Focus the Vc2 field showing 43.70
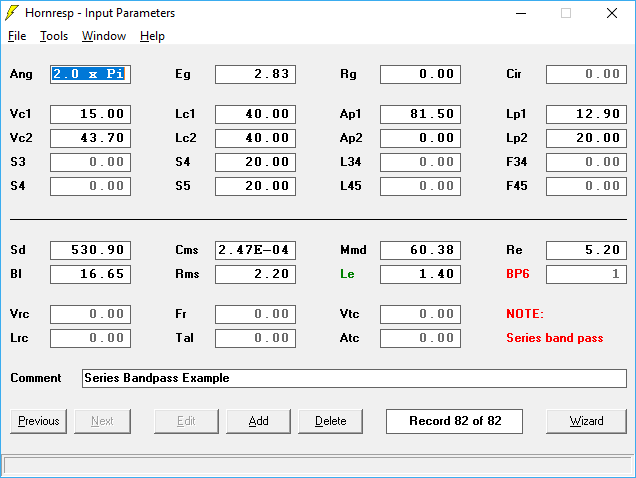Screen dimensions: 636x478 (x=90, y=138)
